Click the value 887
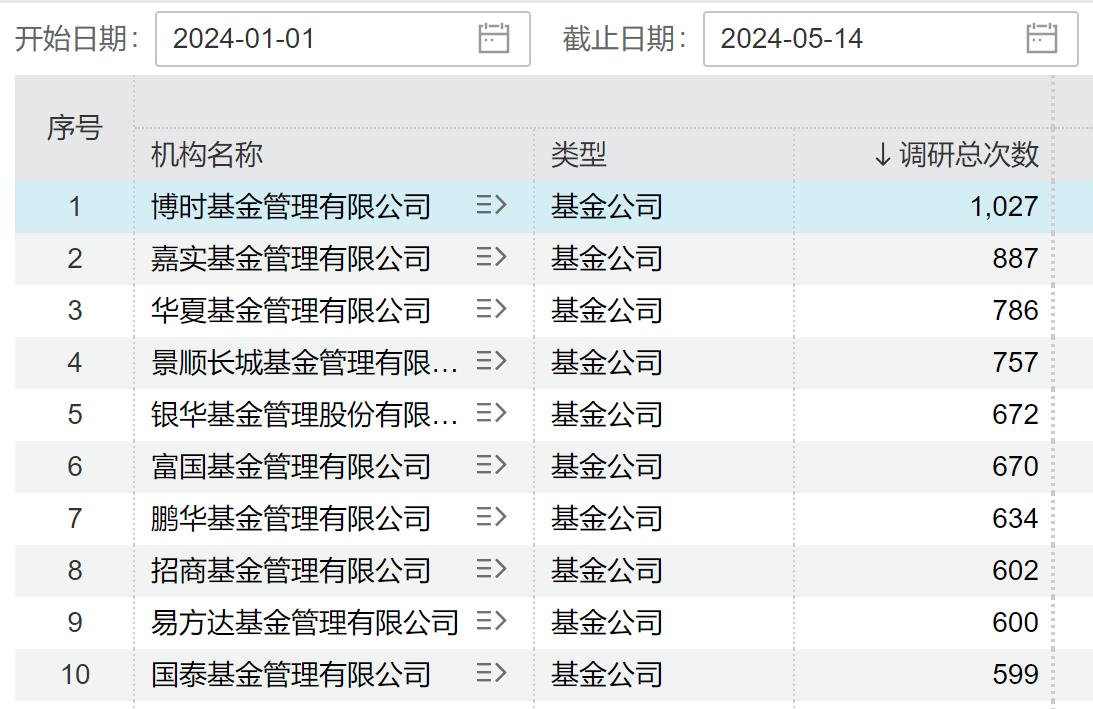Image resolution: width=1093 pixels, height=709 pixels. pos(1016,259)
